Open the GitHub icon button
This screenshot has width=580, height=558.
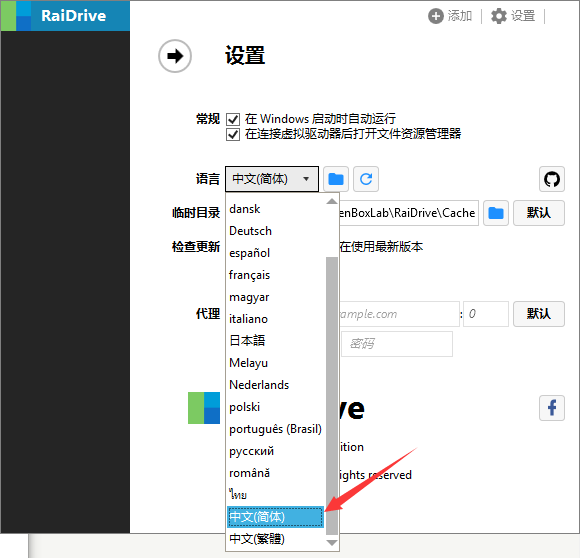(552, 179)
